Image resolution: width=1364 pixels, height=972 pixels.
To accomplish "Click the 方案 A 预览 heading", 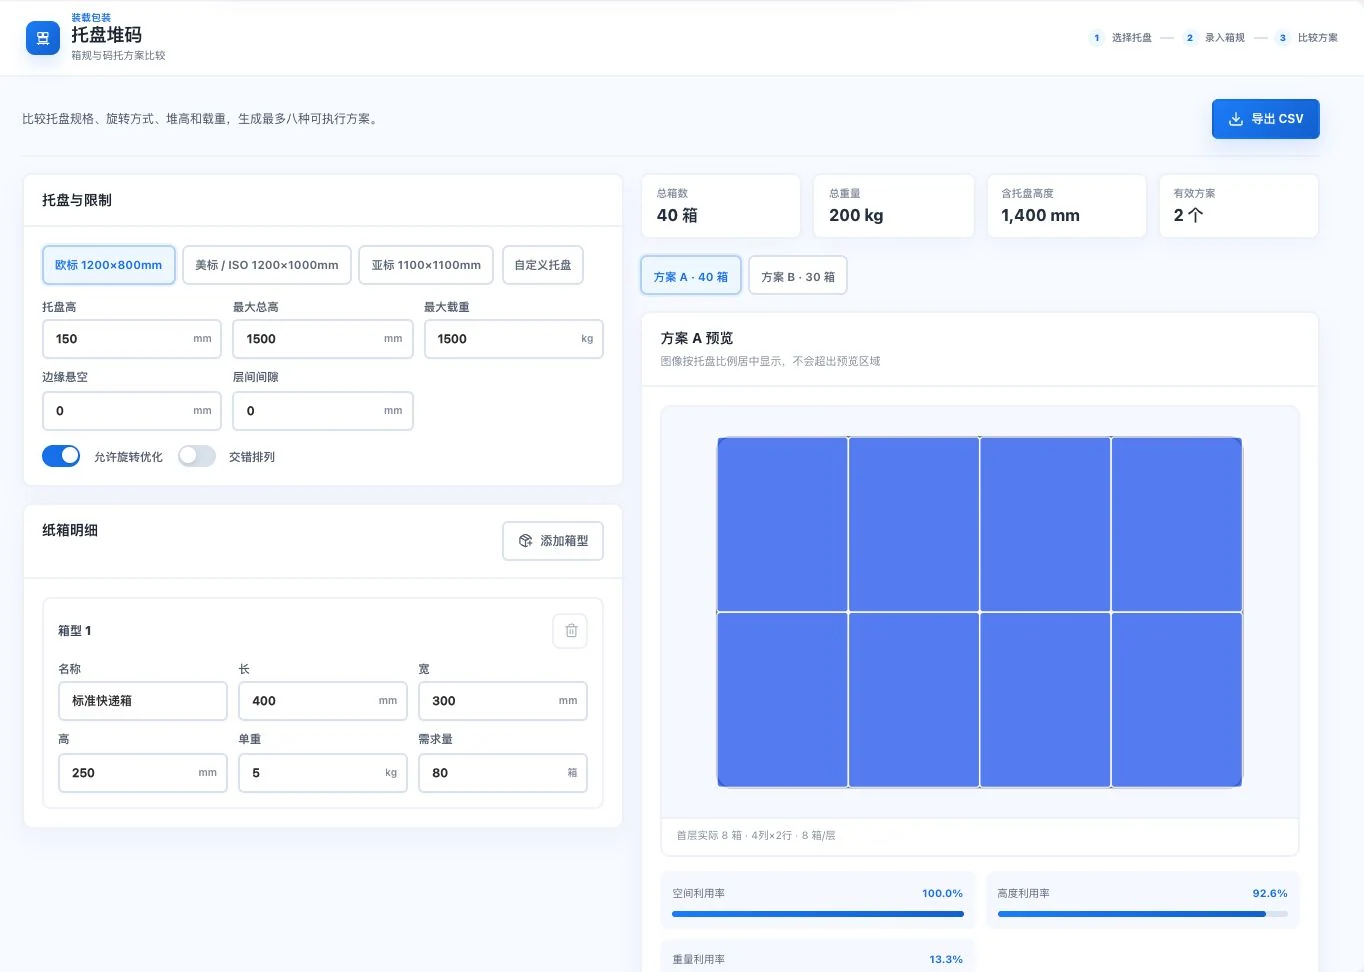I will (x=697, y=338).
